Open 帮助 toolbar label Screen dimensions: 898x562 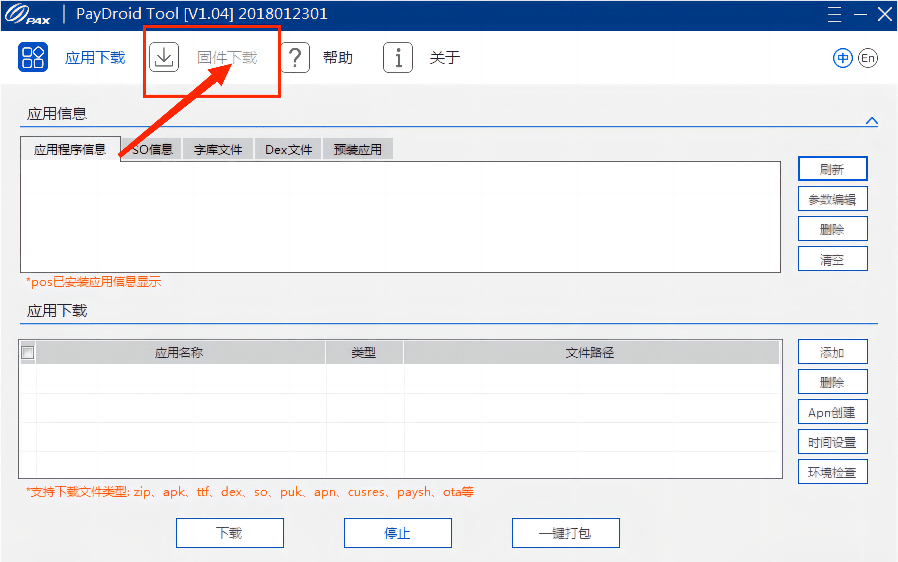click(338, 58)
